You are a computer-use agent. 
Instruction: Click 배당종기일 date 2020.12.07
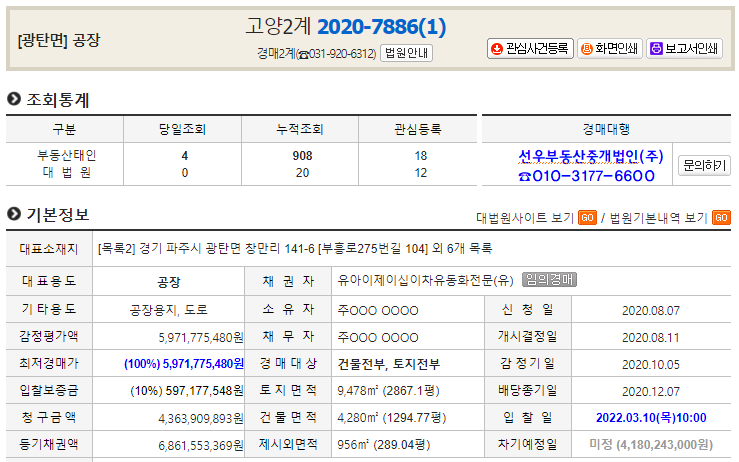(651, 391)
